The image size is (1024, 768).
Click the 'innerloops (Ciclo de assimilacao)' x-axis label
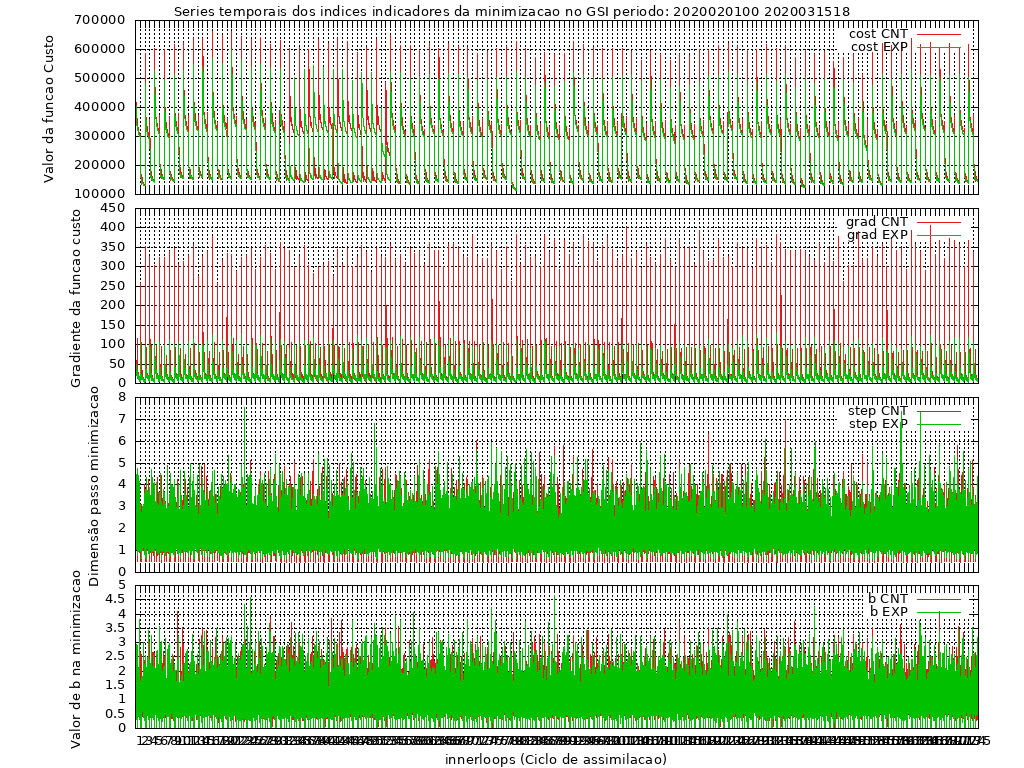pyautogui.click(x=555, y=759)
